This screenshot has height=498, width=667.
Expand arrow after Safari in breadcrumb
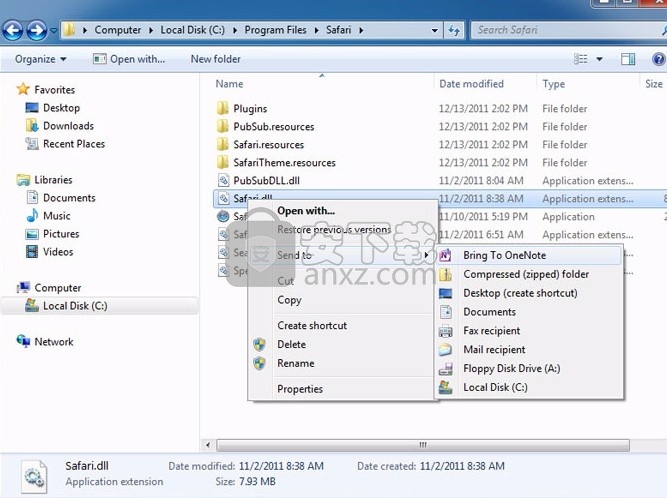[x=361, y=31]
